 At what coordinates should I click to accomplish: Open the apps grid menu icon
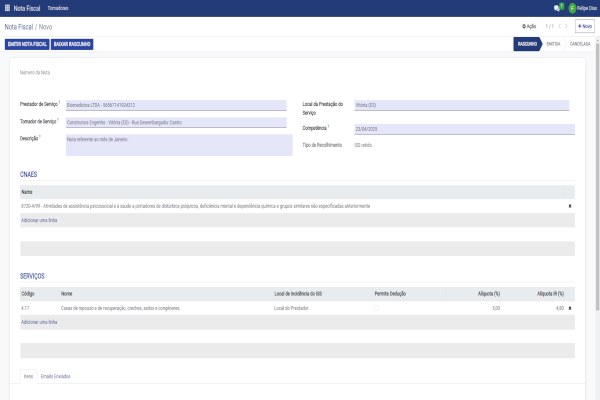pos(9,7)
